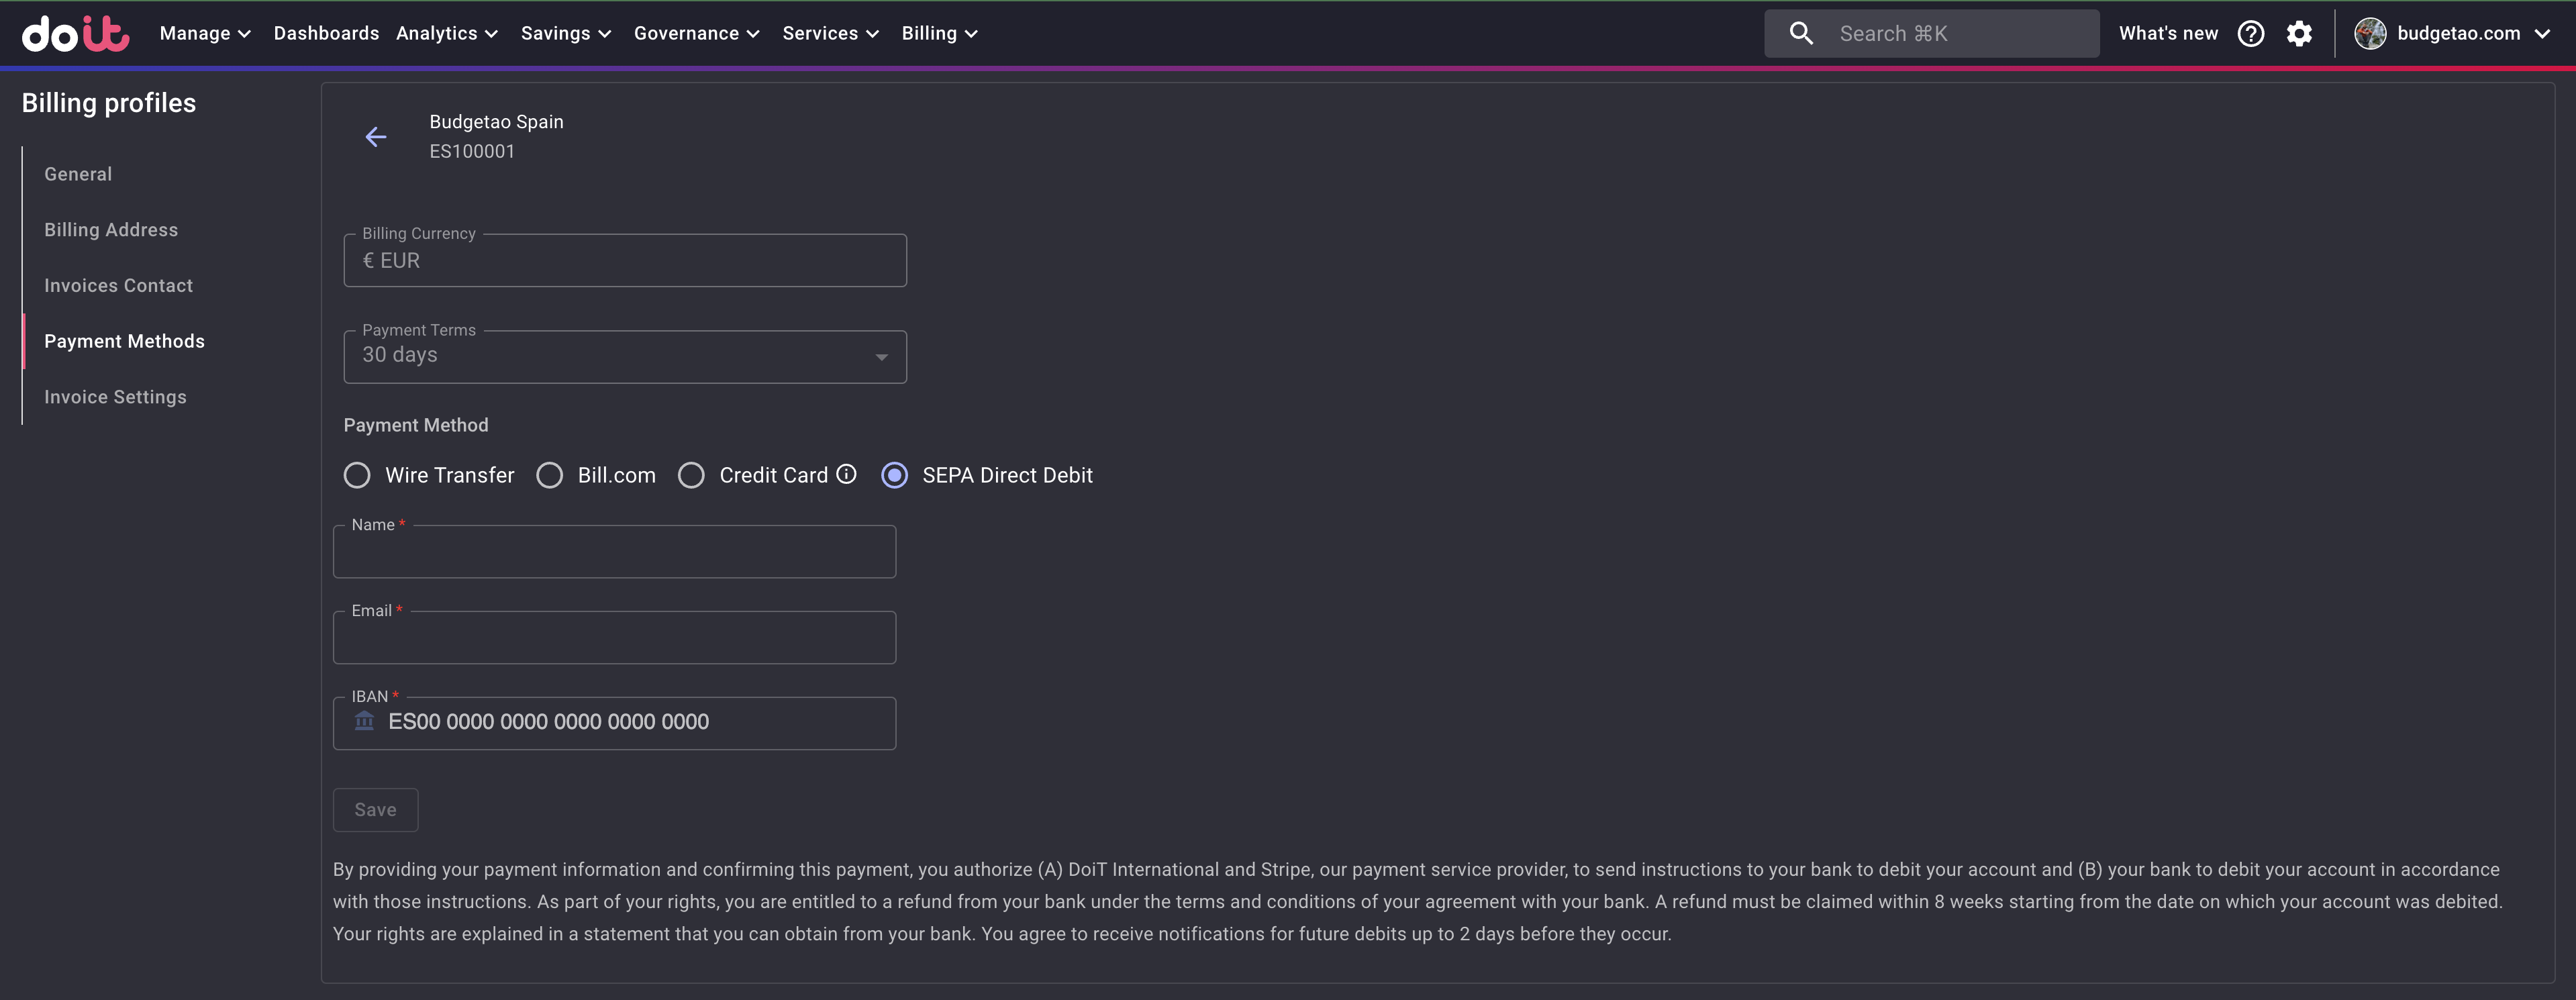Viewport: 2576px width, 1000px height.
Task: Click the budgetao.com account avatar
Action: 2370,33
